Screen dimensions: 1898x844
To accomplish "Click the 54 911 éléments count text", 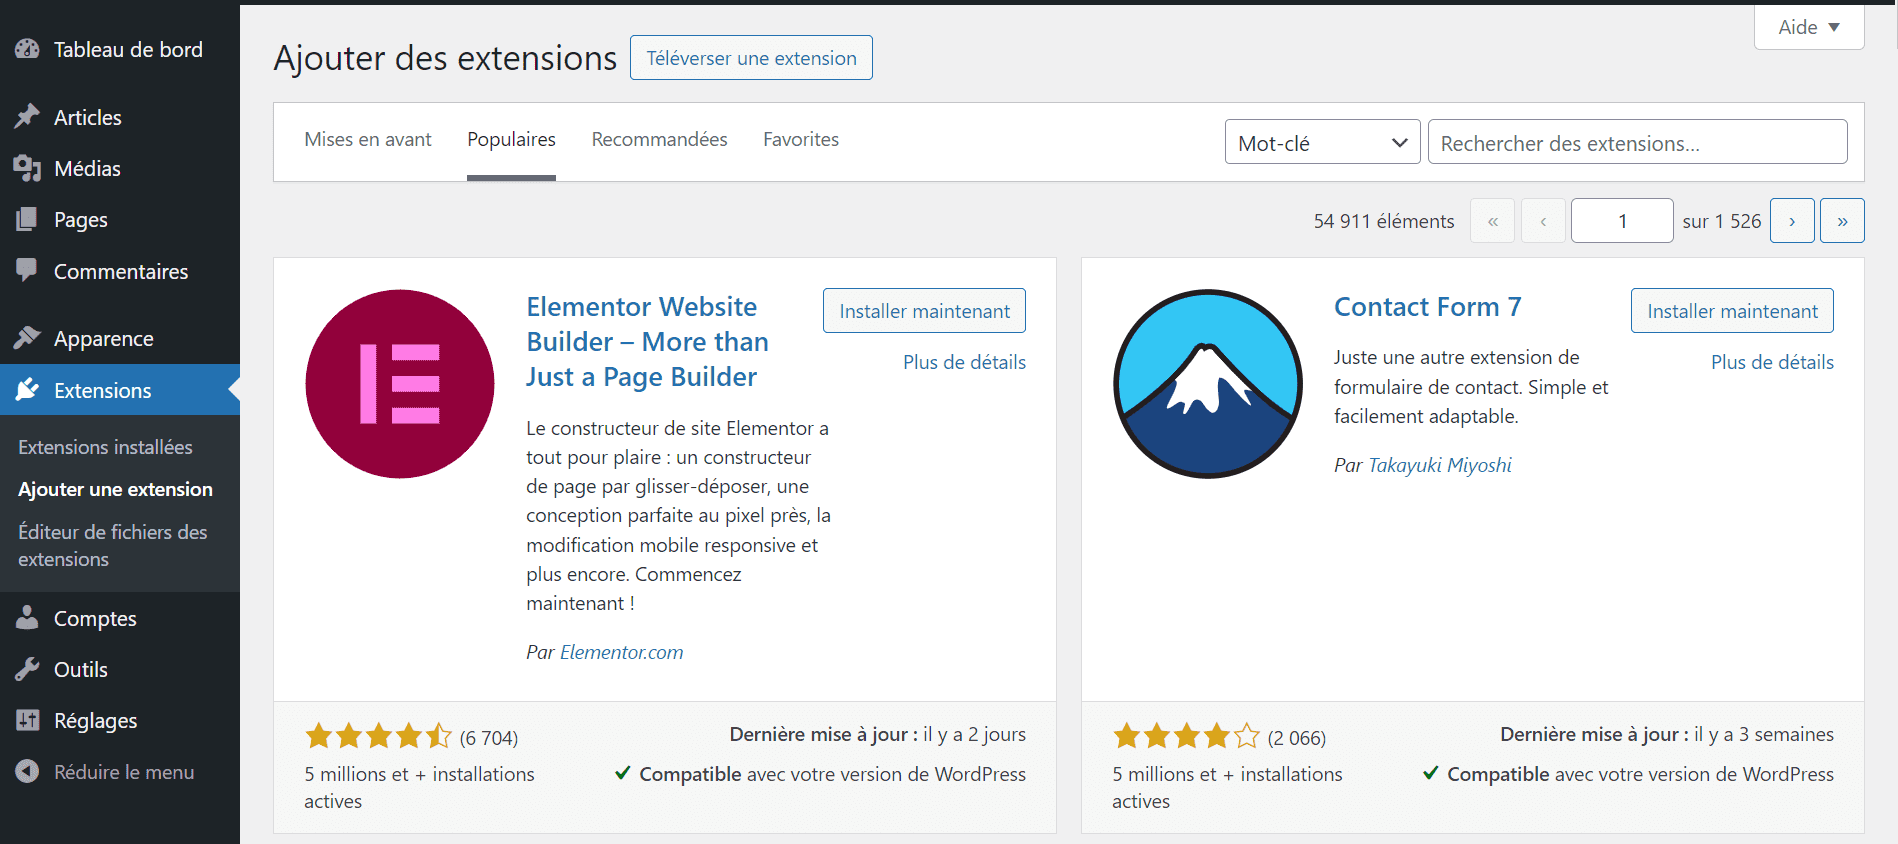I will [x=1384, y=221].
